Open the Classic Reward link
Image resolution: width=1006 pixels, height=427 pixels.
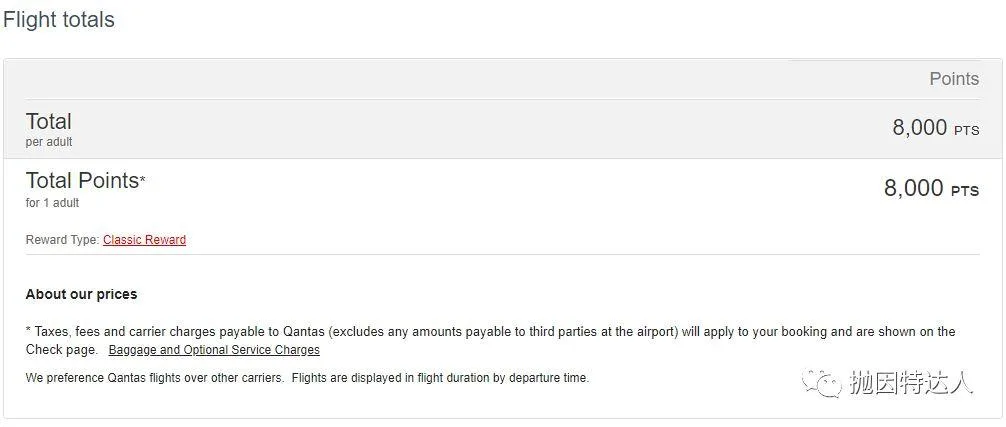click(144, 240)
